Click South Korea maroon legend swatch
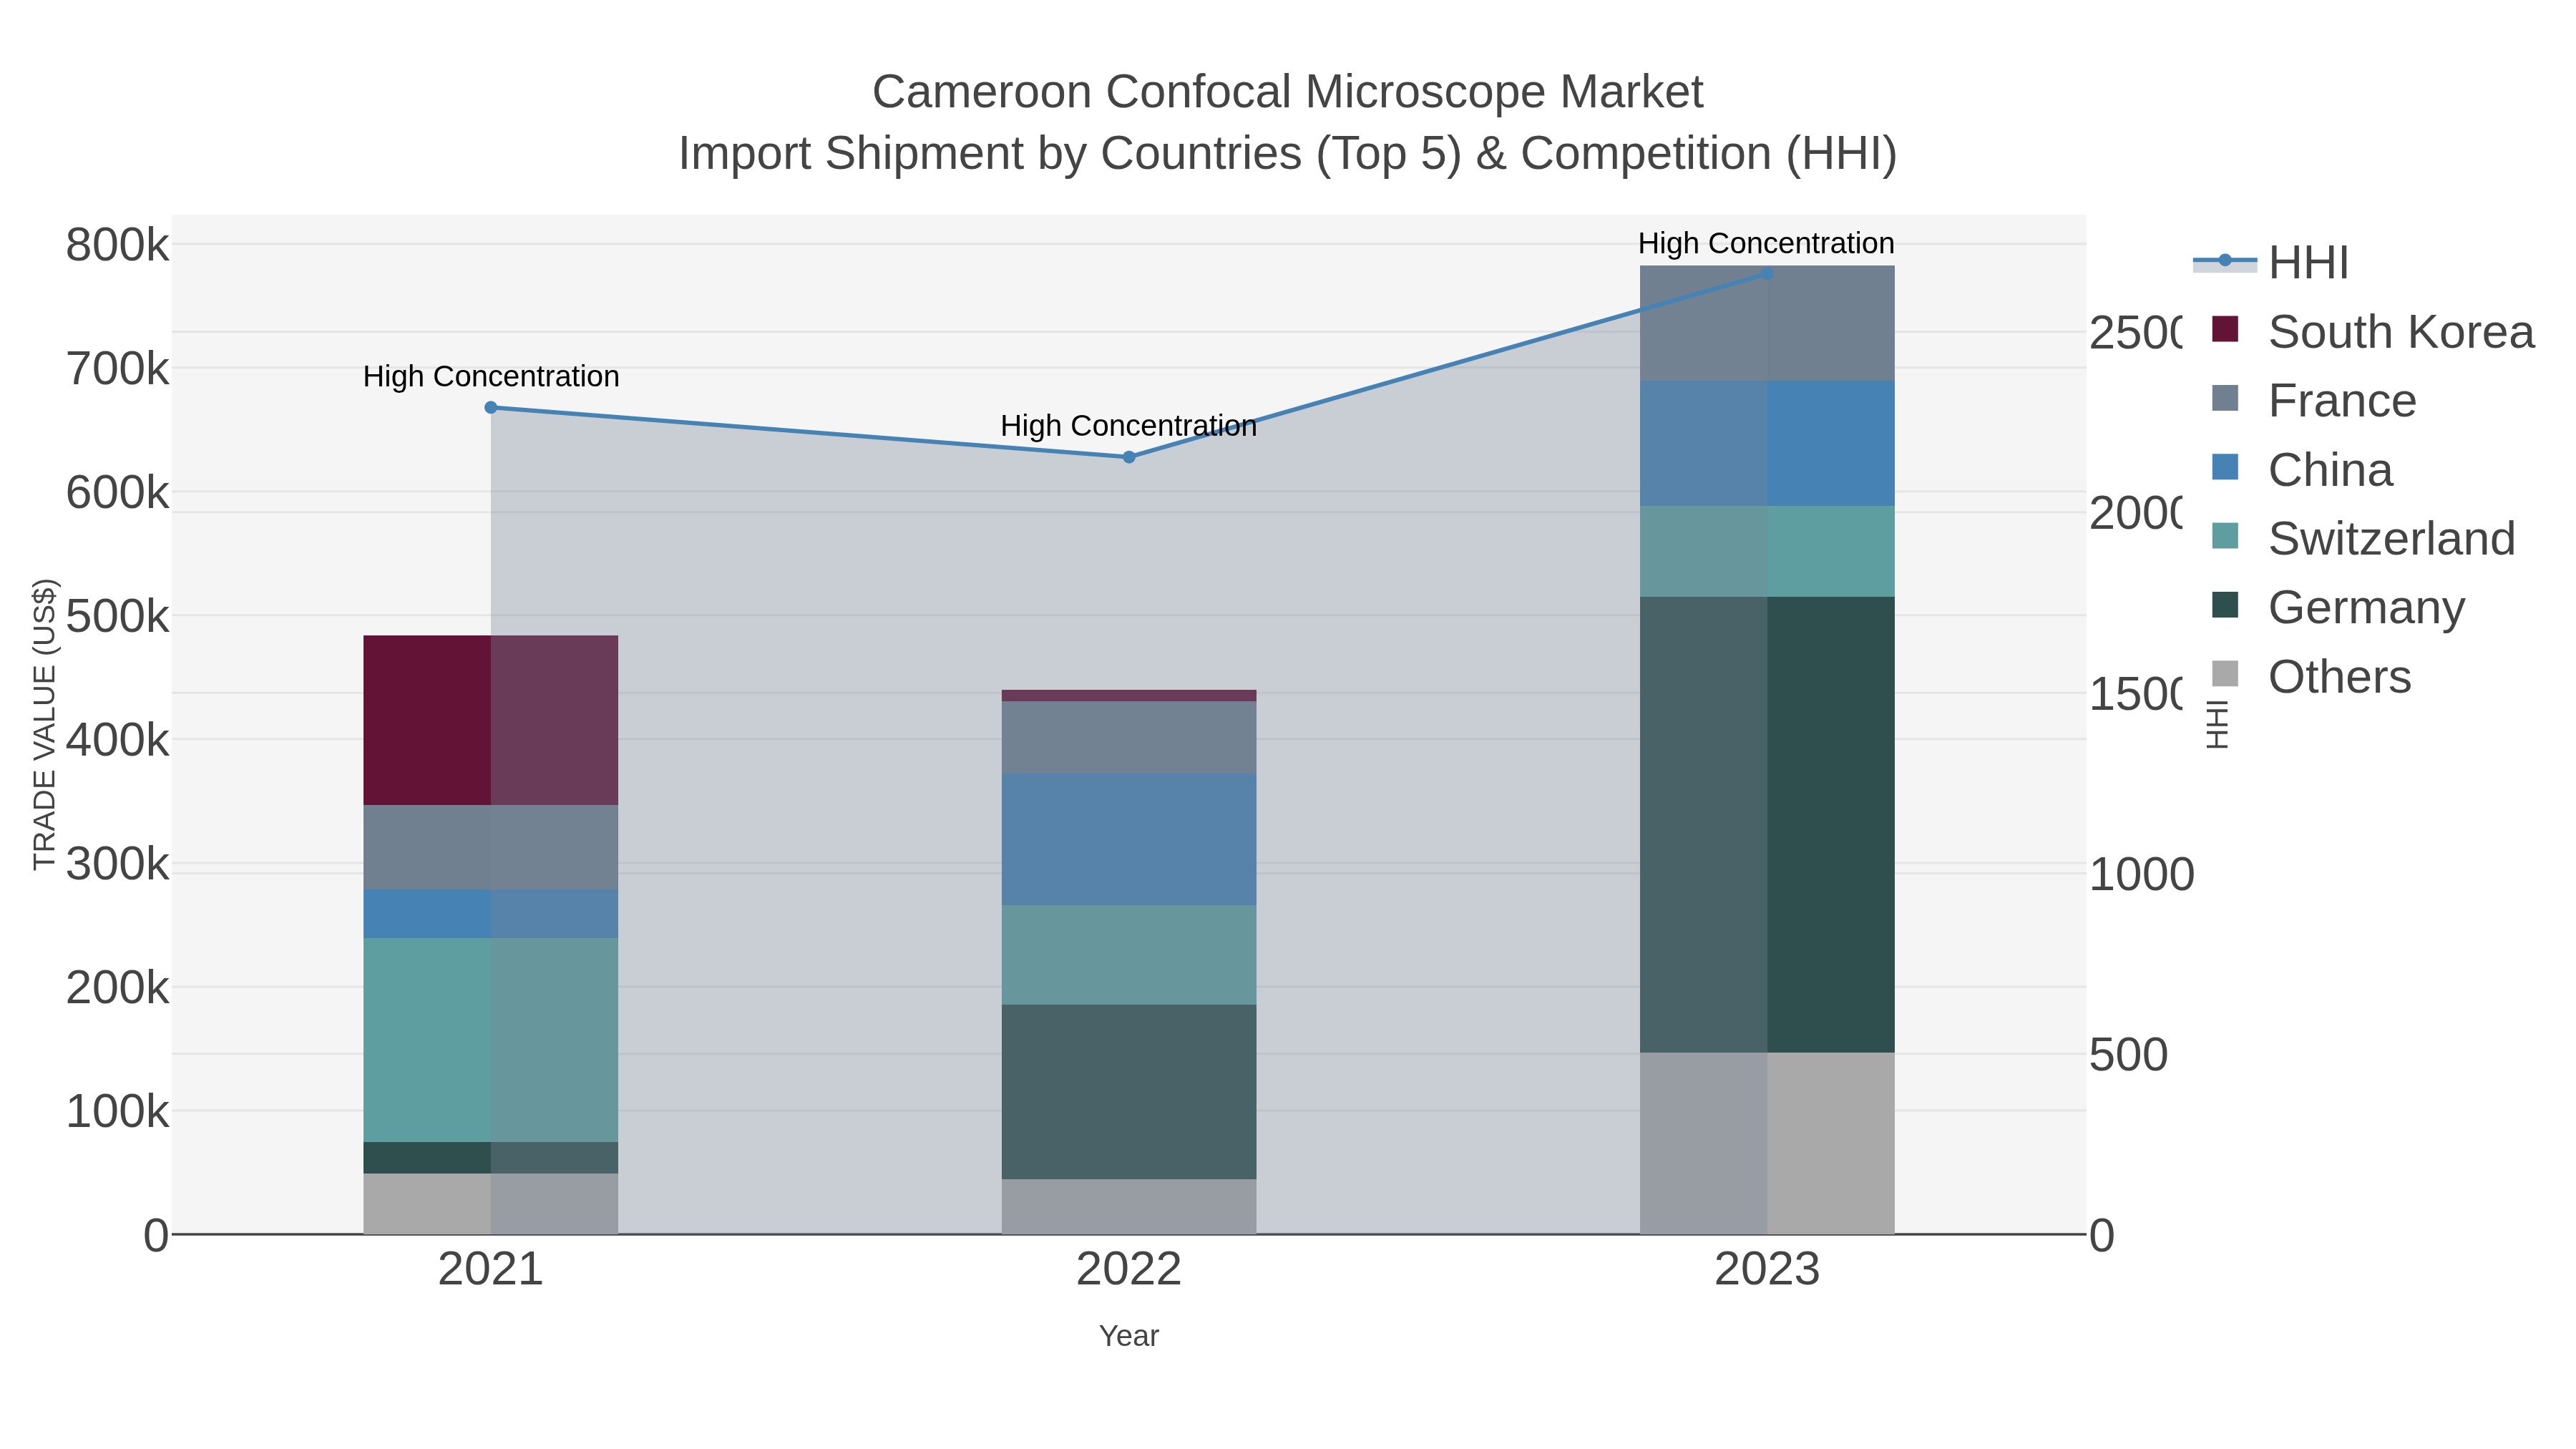The width and height of the screenshot is (2576, 1449). (2225, 328)
